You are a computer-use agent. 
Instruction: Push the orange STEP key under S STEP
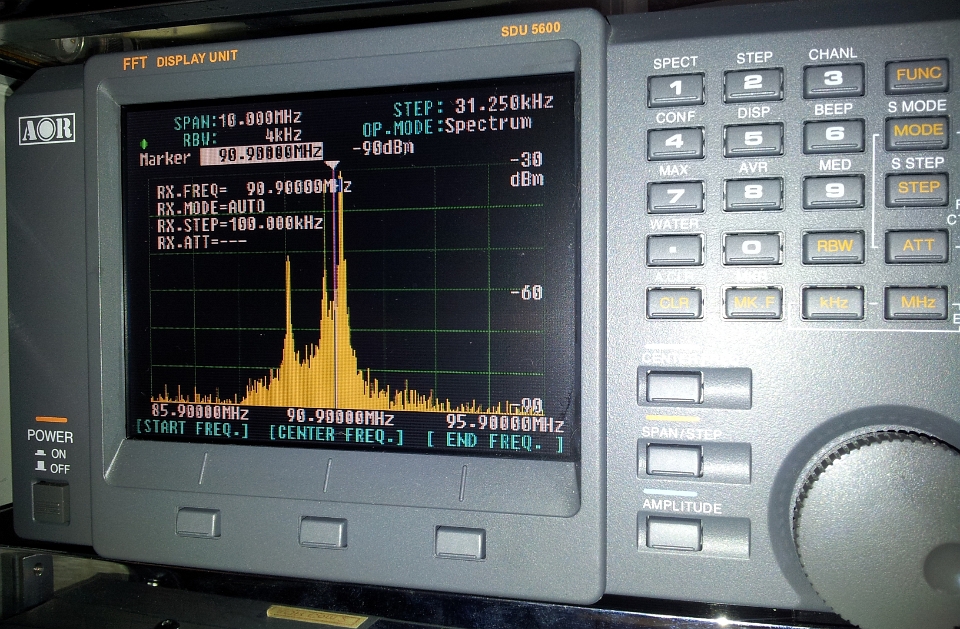click(917, 189)
